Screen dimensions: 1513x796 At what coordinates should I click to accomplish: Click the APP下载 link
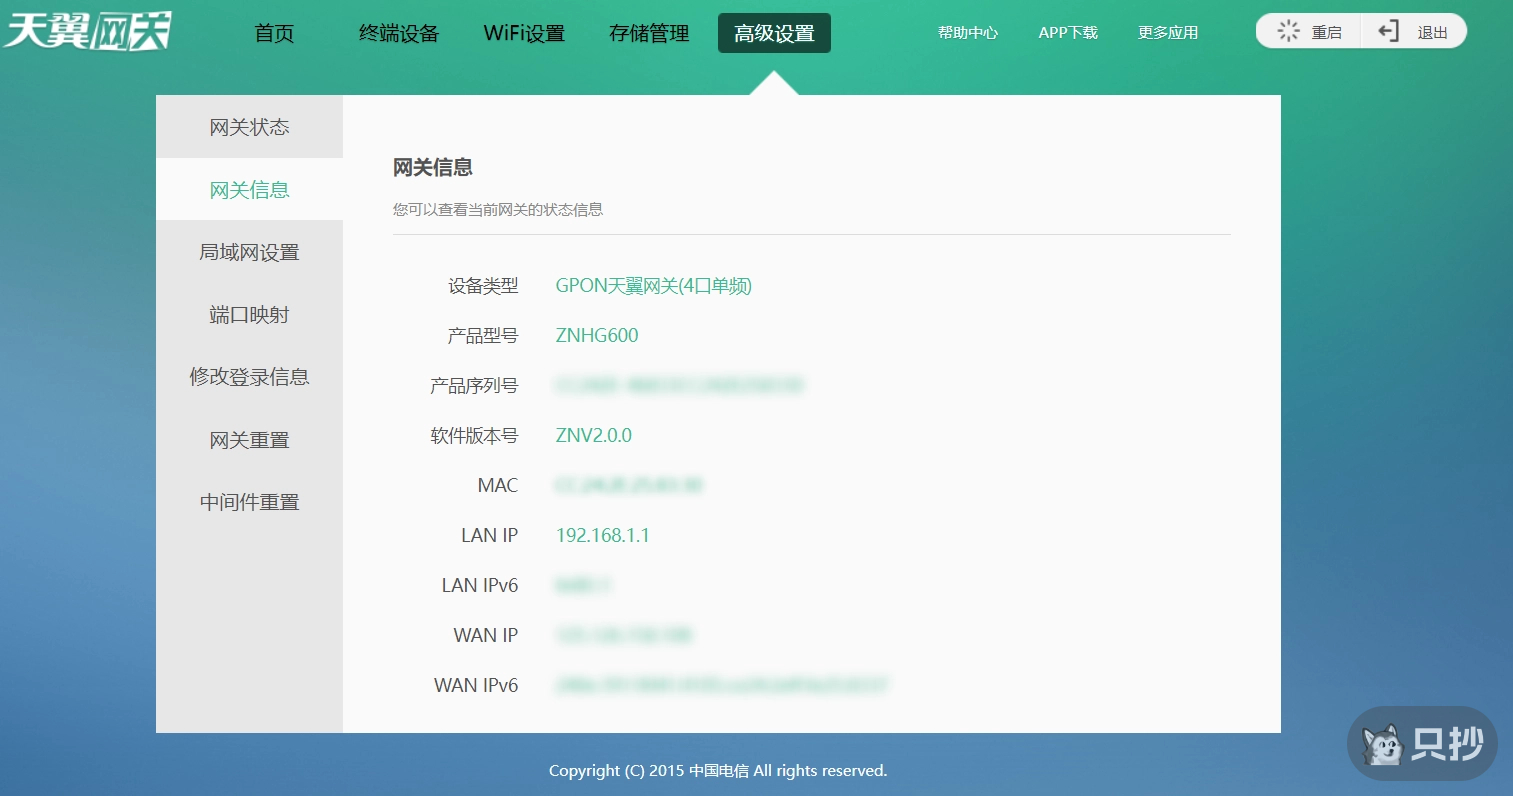point(1068,33)
